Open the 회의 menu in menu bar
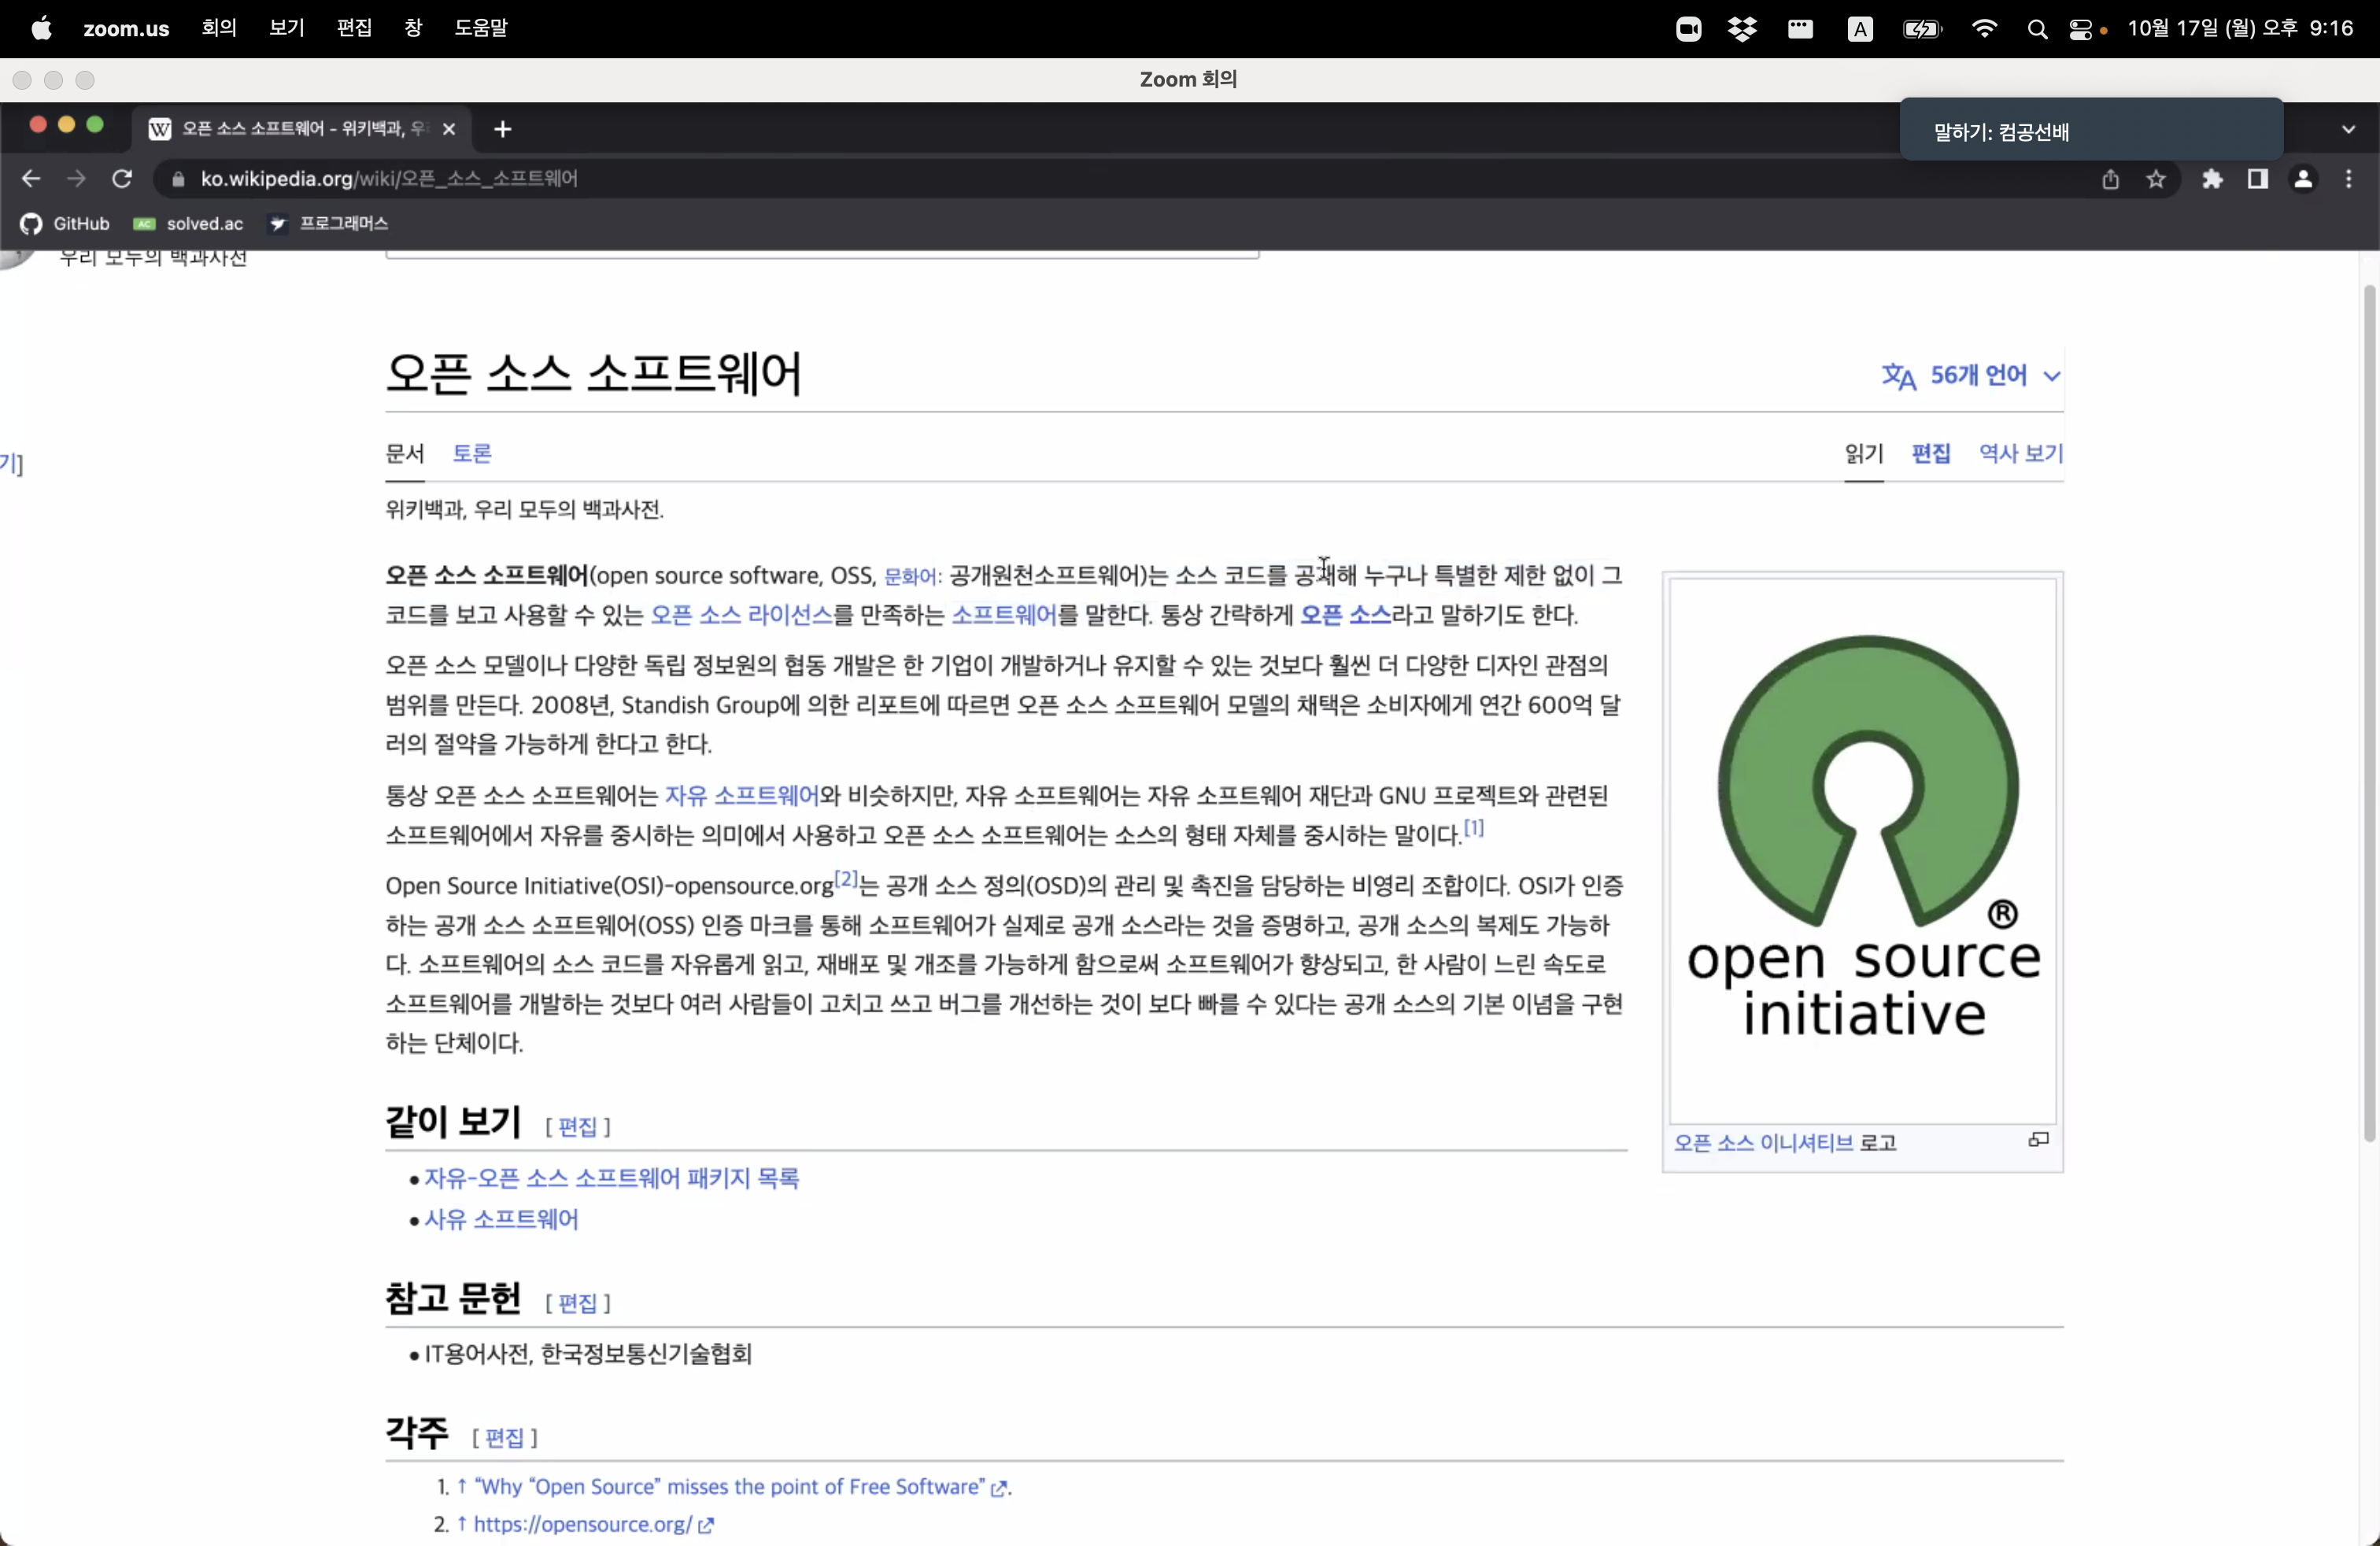 pos(219,28)
